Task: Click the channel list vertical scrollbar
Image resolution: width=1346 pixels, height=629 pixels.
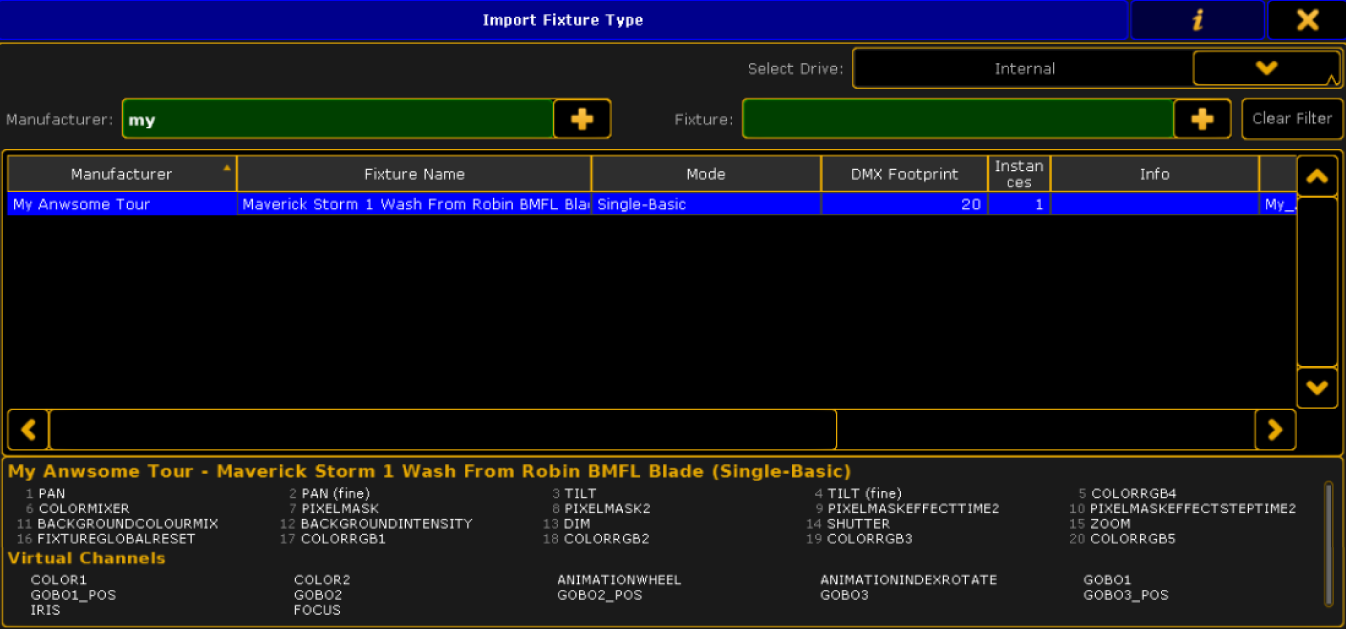Action: (1328, 543)
